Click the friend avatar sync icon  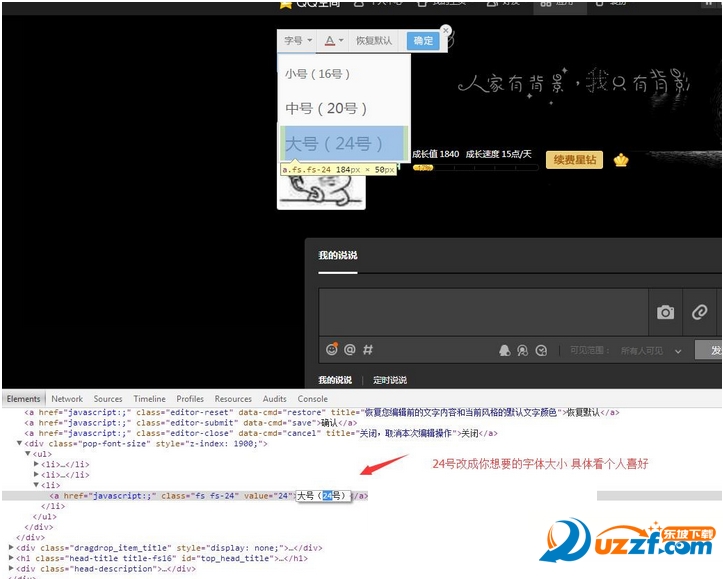tap(522, 351)
